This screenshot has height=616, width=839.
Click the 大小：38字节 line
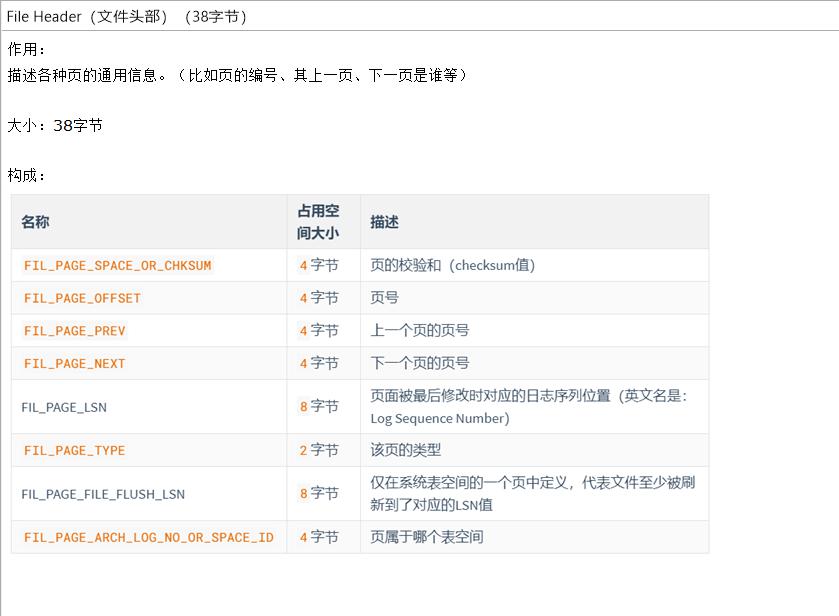(x=55, y=125)
